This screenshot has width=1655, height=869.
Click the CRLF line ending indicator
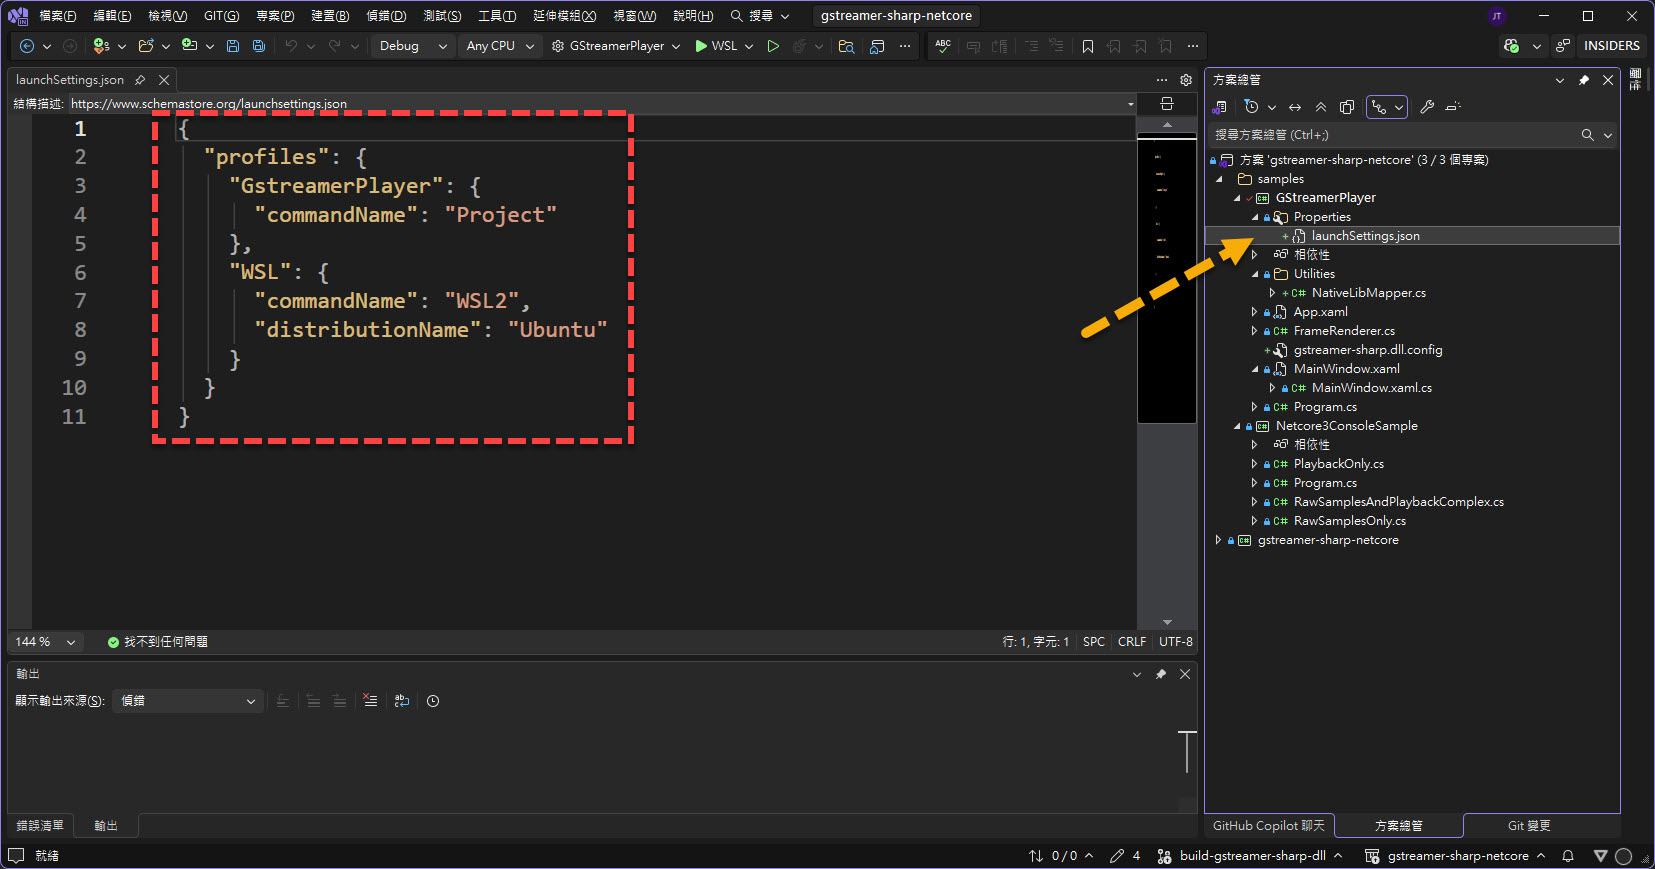pos(1131,642)
